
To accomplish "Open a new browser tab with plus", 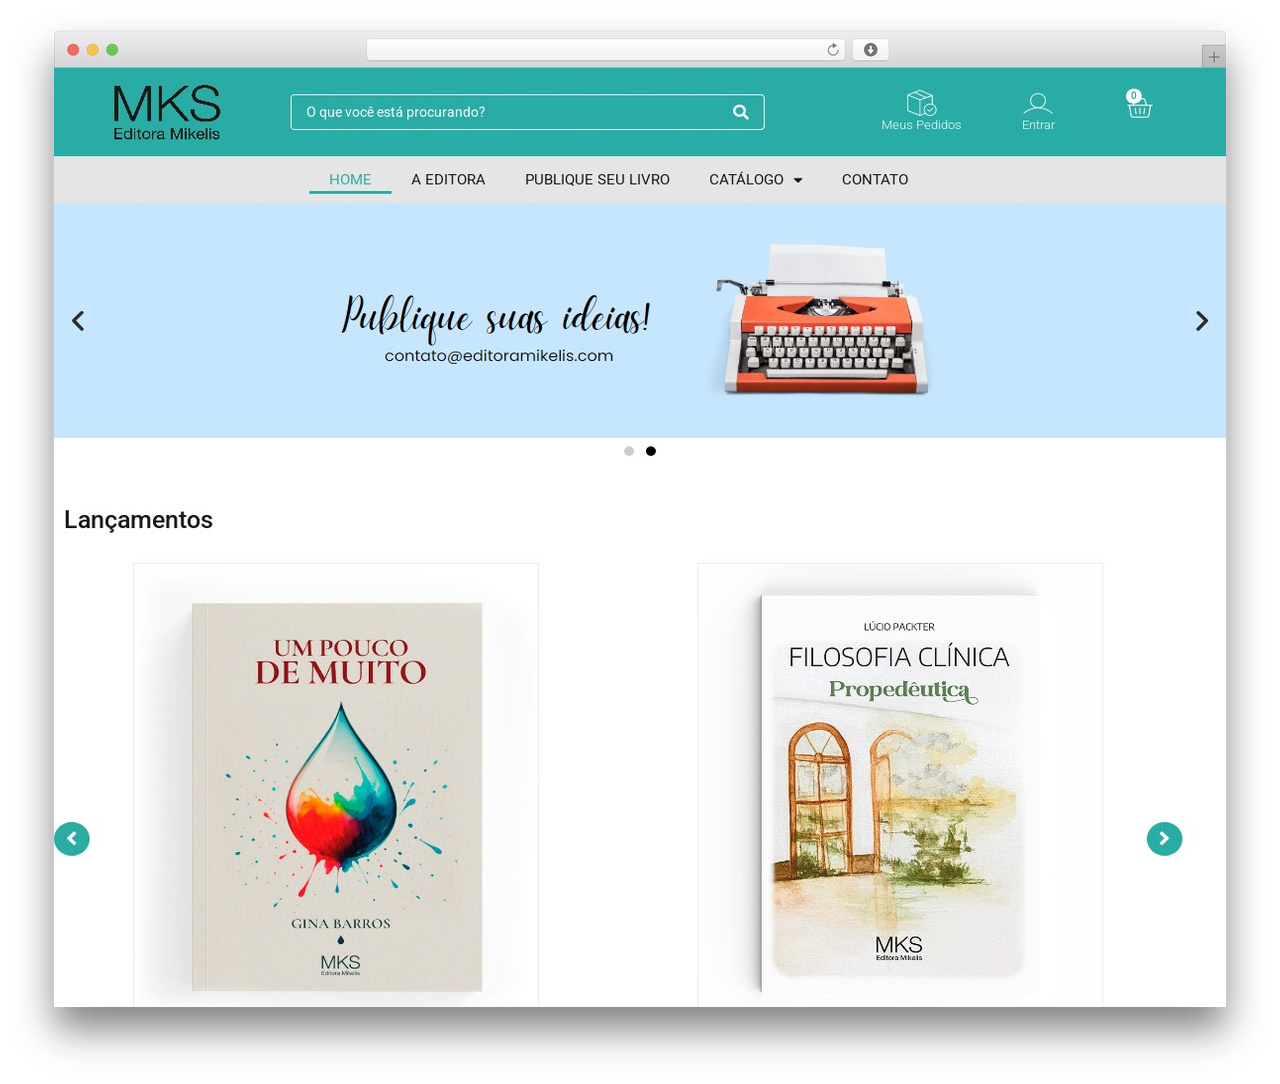I will [x=1213, y=57].
